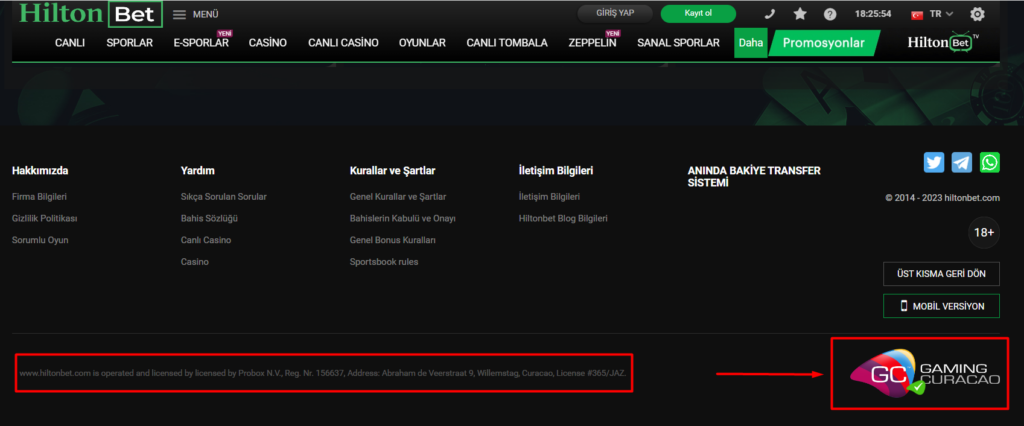This screenshot has width=1024, height=426.
Task: Open the CANLI menu item
Action: click(x=70, y=43)
